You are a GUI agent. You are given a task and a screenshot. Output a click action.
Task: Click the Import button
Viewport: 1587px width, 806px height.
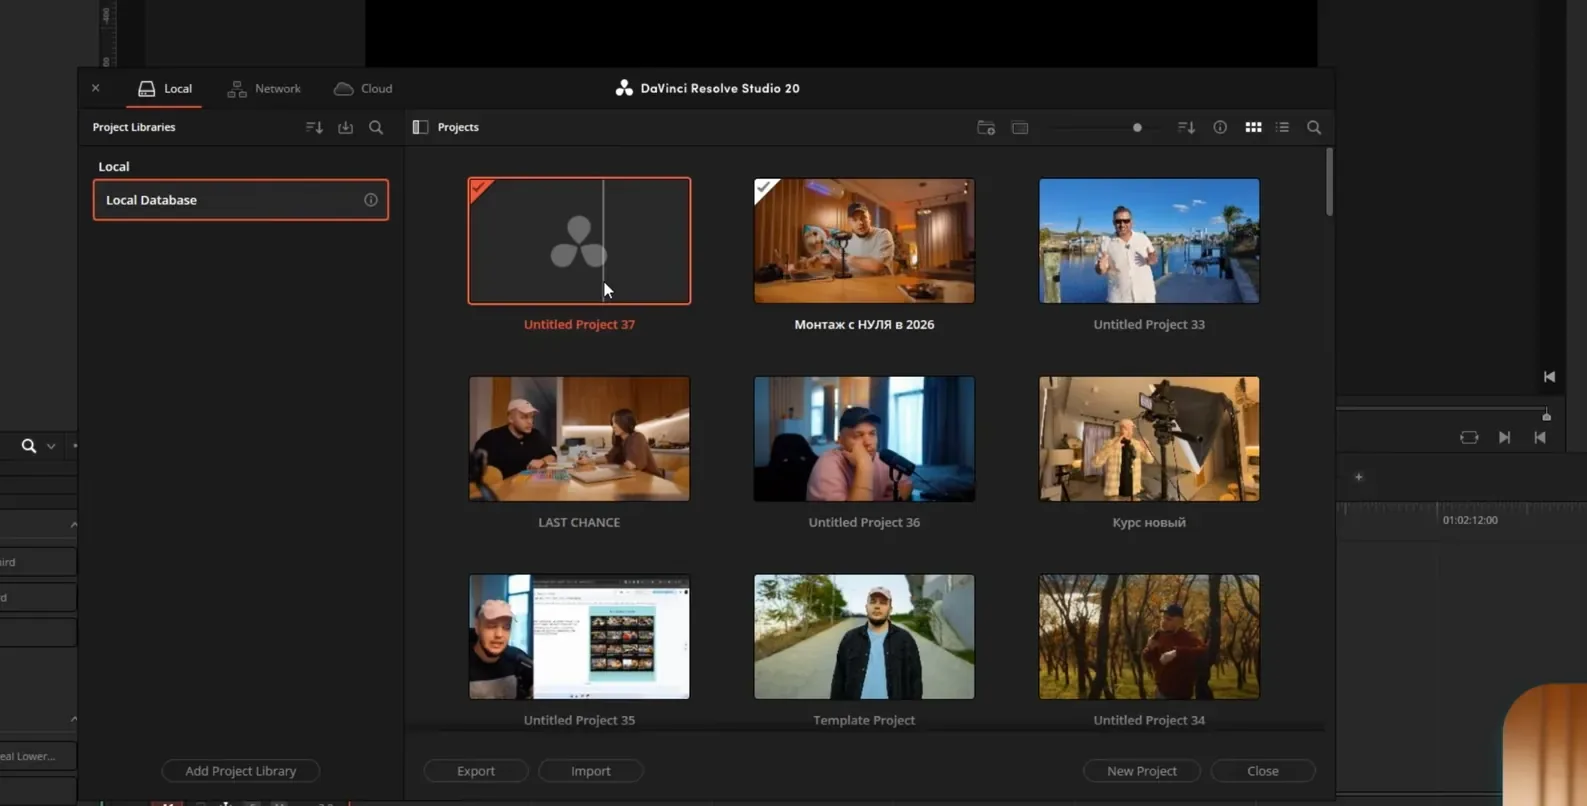(x=590, y=771)
